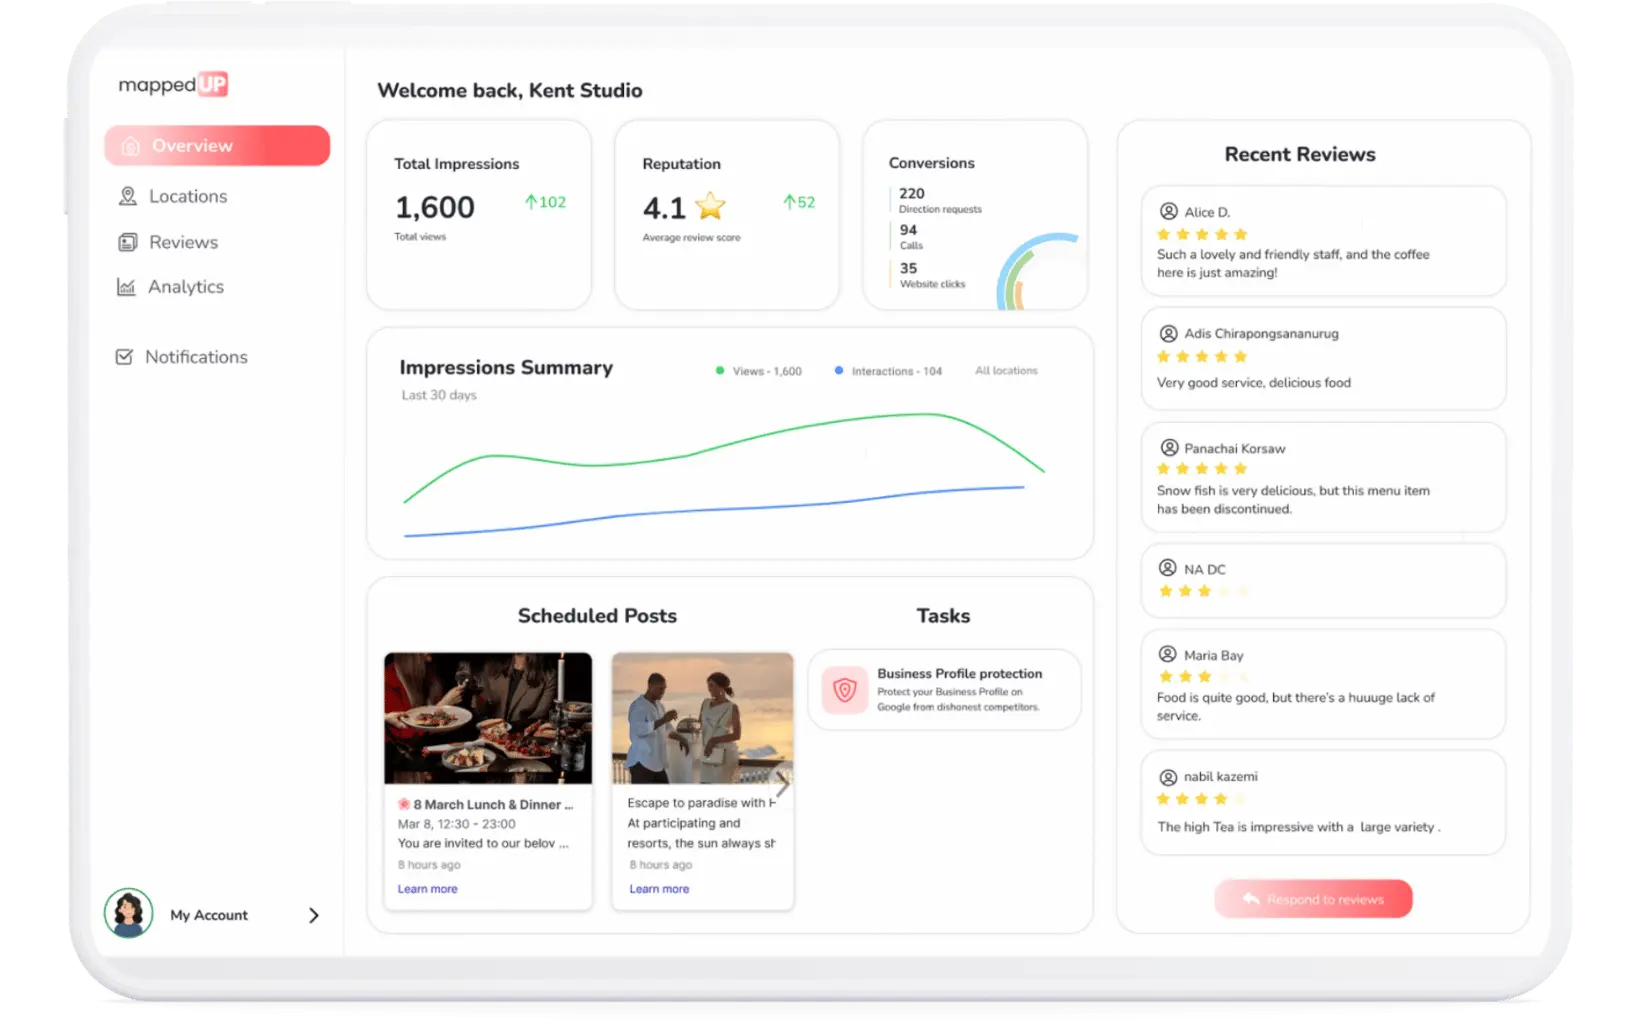Click the star rating in Adis Chirapongsananurug's review

click(x=1202, y=357)
